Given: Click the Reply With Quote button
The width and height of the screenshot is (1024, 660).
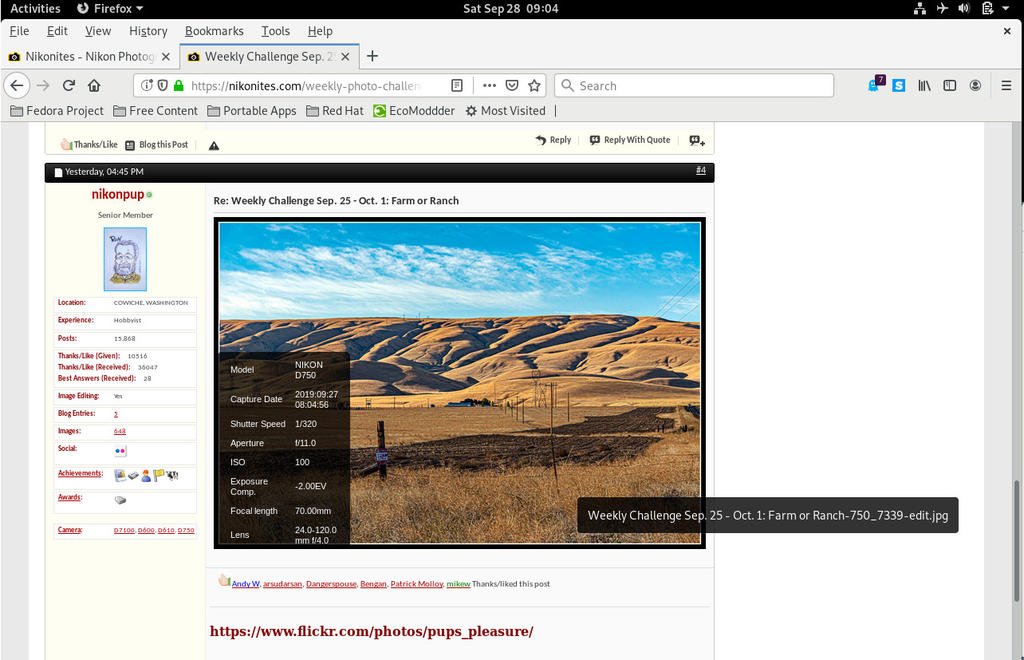Looking at the screenshot, I should coord(630,140).
